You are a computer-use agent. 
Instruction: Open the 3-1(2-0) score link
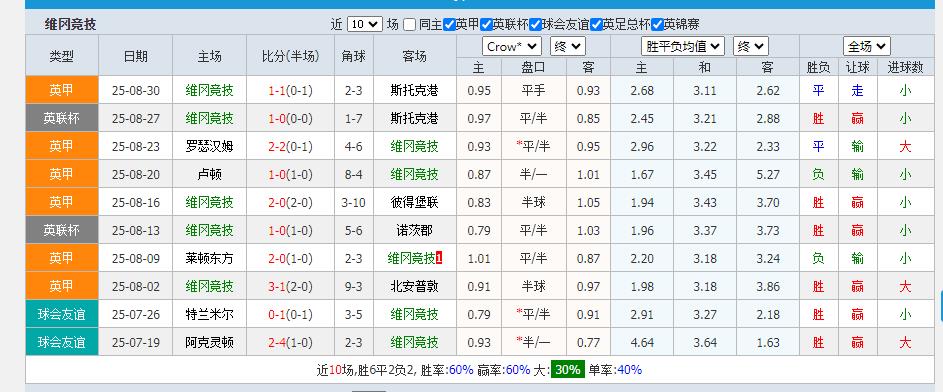pos(290,286)
